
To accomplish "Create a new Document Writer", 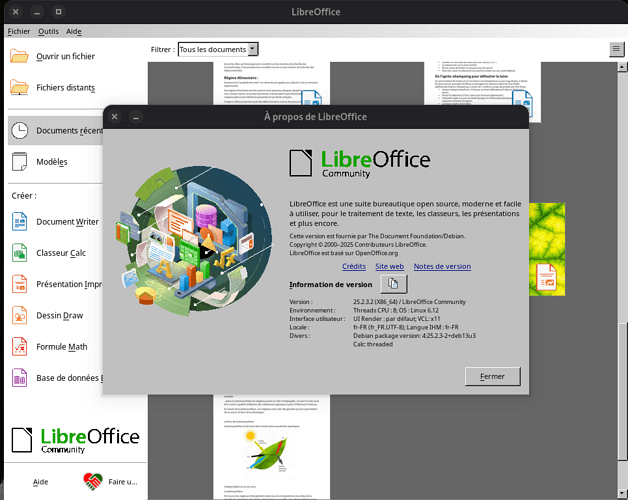I will point(19,222).
